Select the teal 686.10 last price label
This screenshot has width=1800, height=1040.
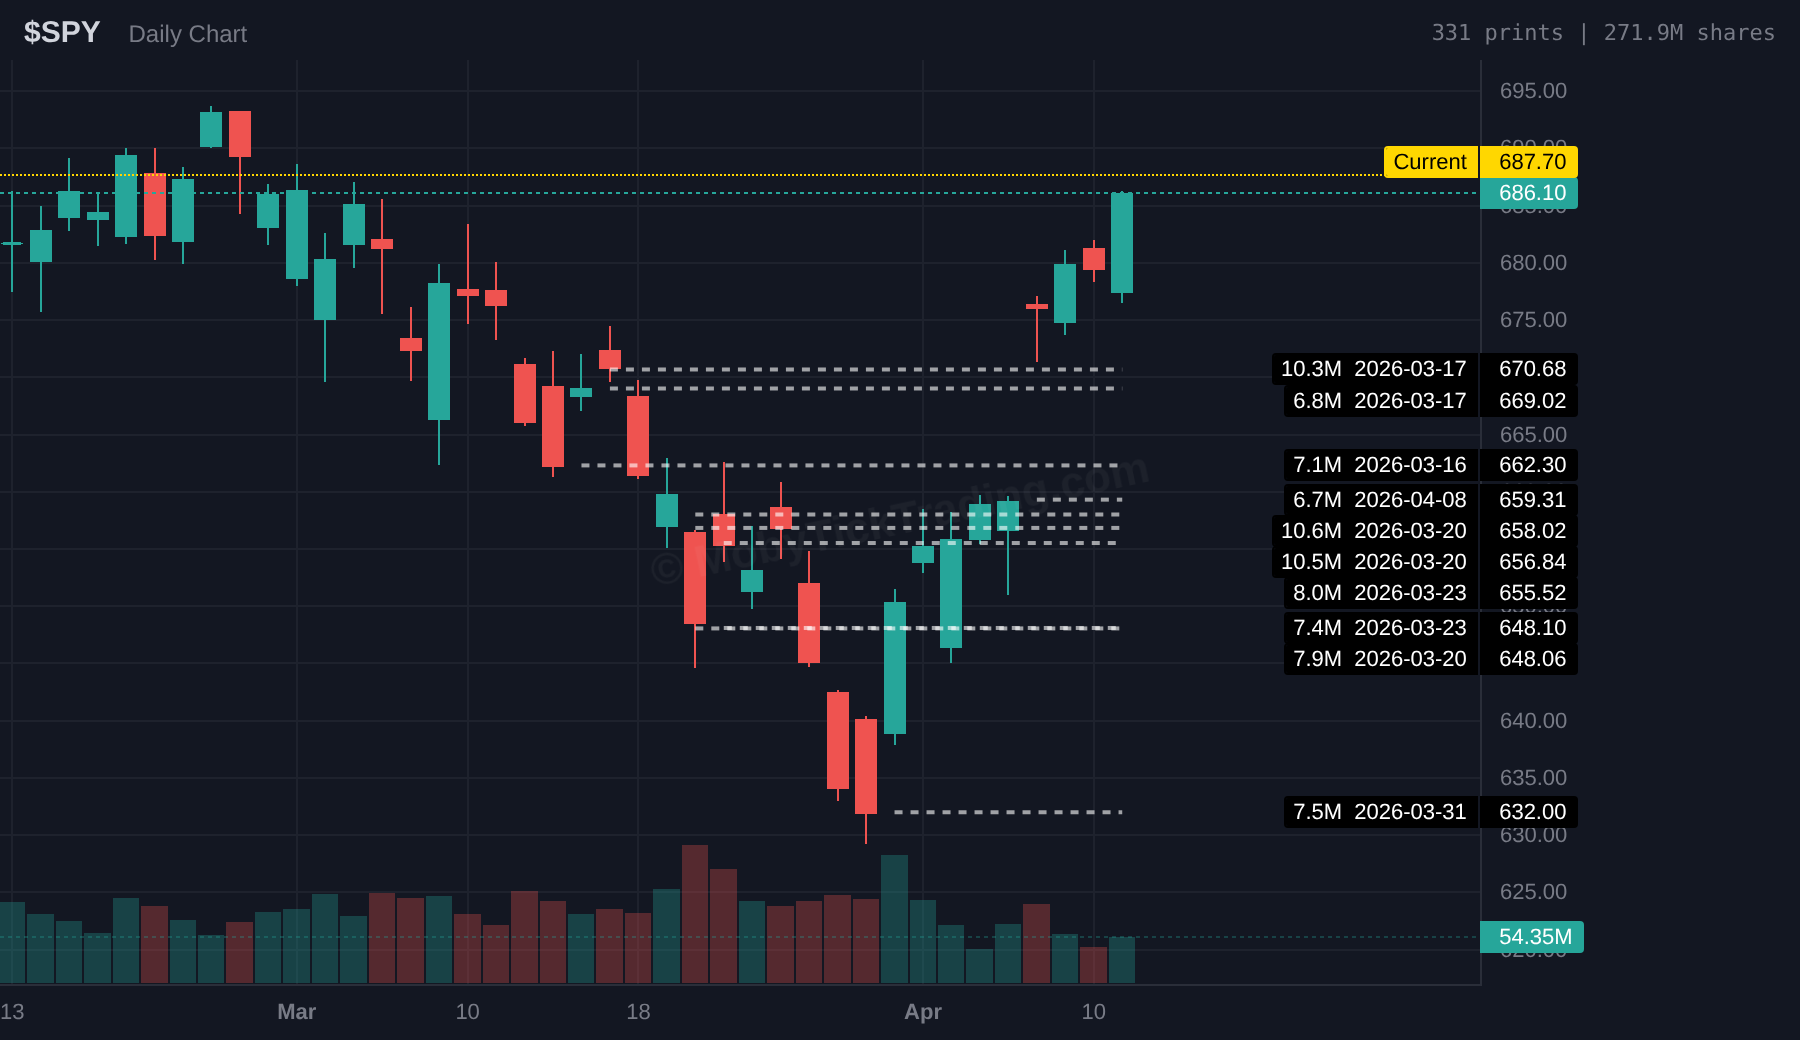[x=1530, y=193]
